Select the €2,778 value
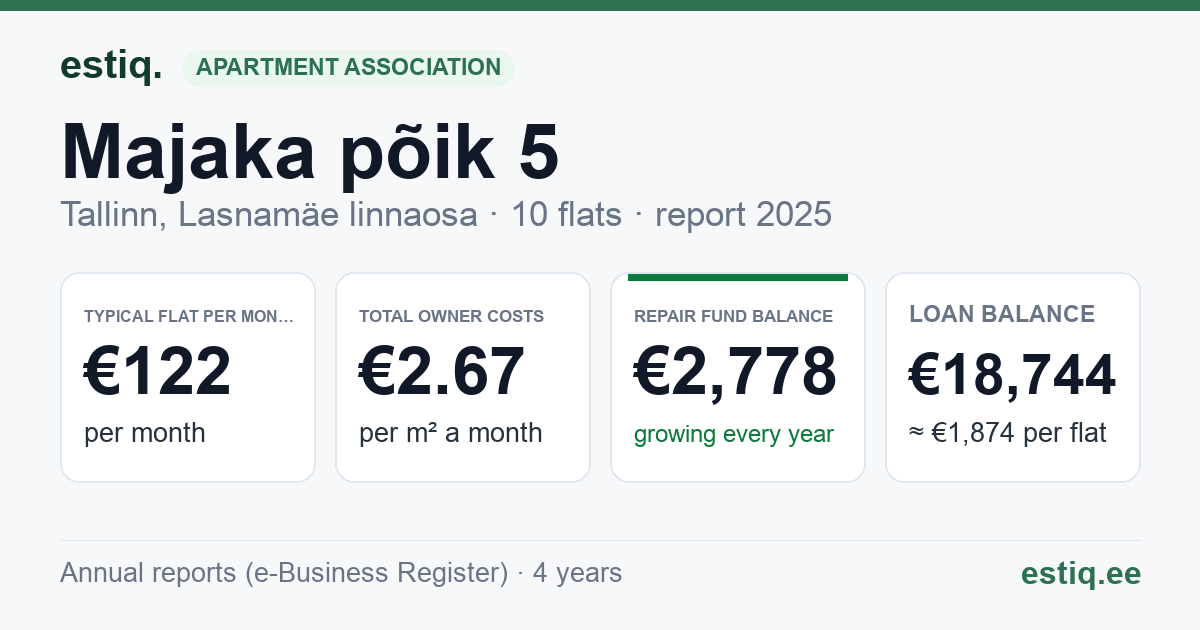The image size is (1200, 630). [x=736, y=371]
